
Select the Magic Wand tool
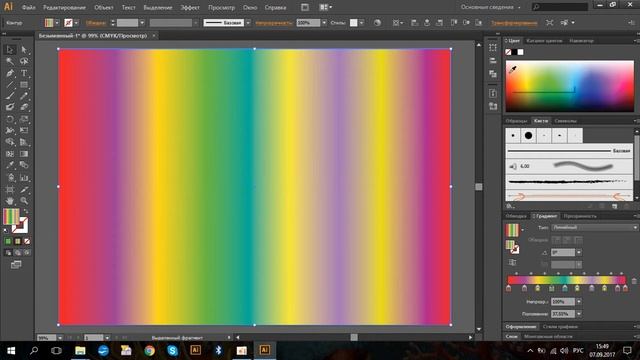tap(10, 61)
